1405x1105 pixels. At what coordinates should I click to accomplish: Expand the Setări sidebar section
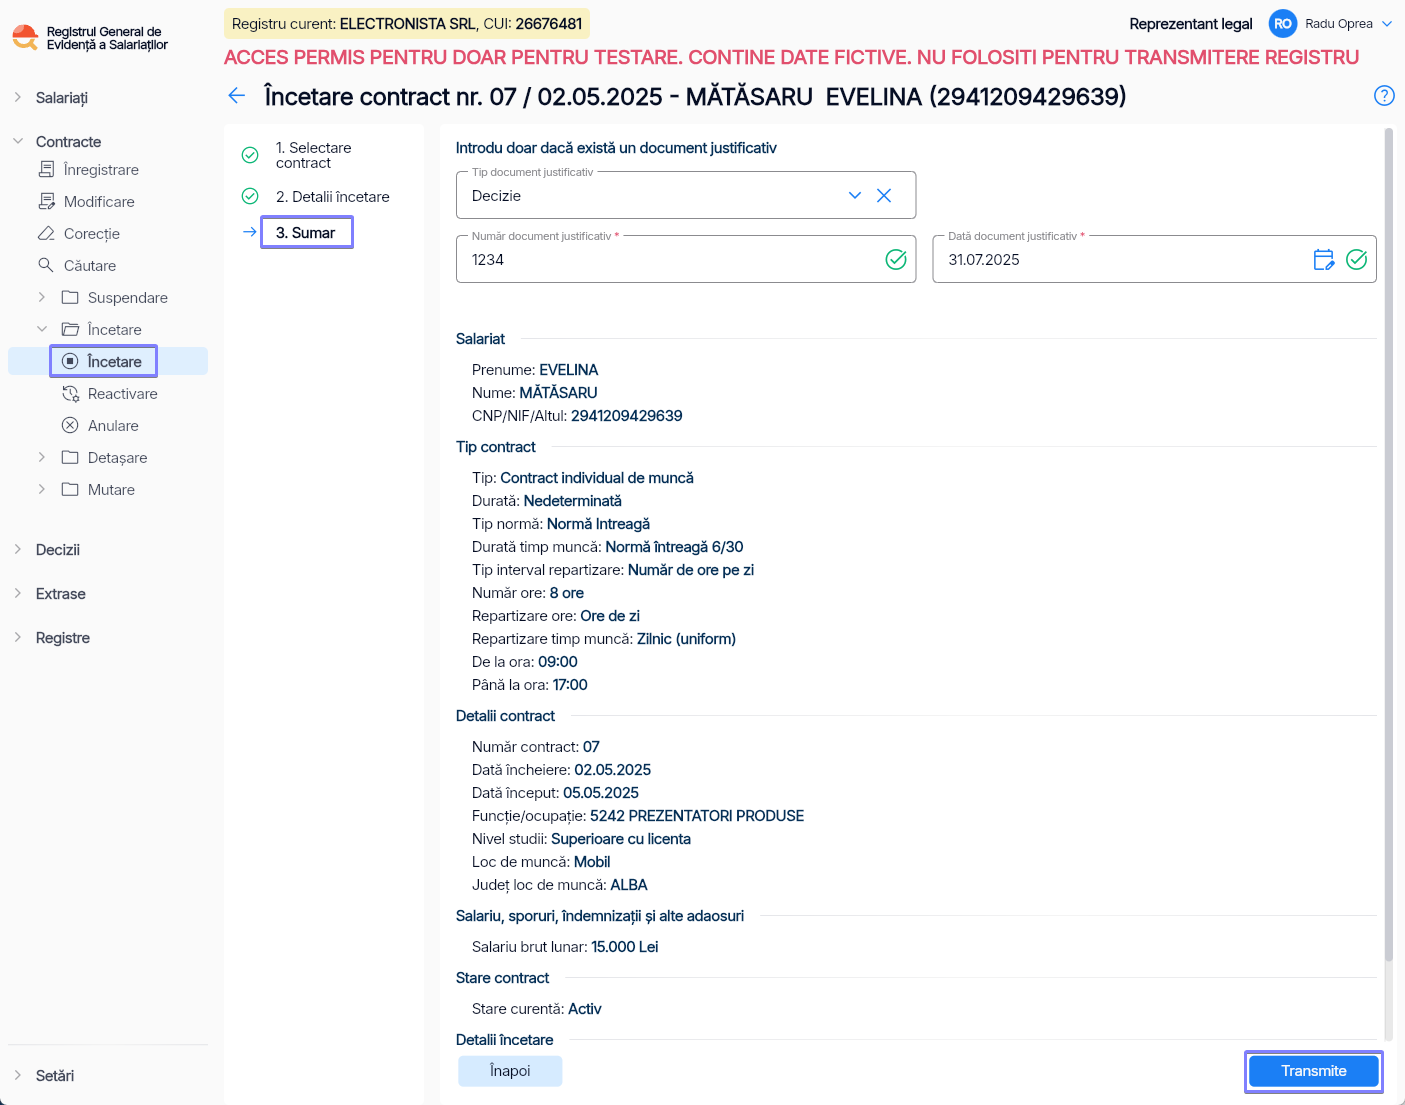pos(18,1075)
